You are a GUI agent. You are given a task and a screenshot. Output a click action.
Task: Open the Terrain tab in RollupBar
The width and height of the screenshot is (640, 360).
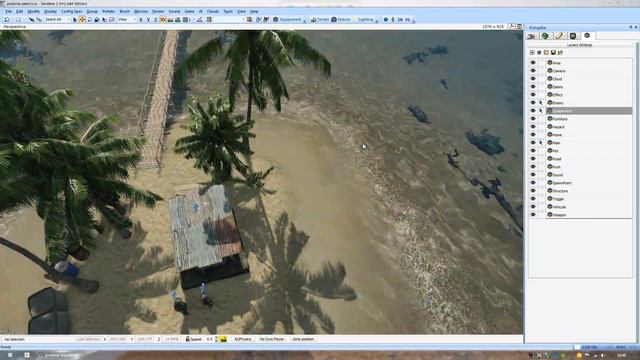[x=545, y=36]
